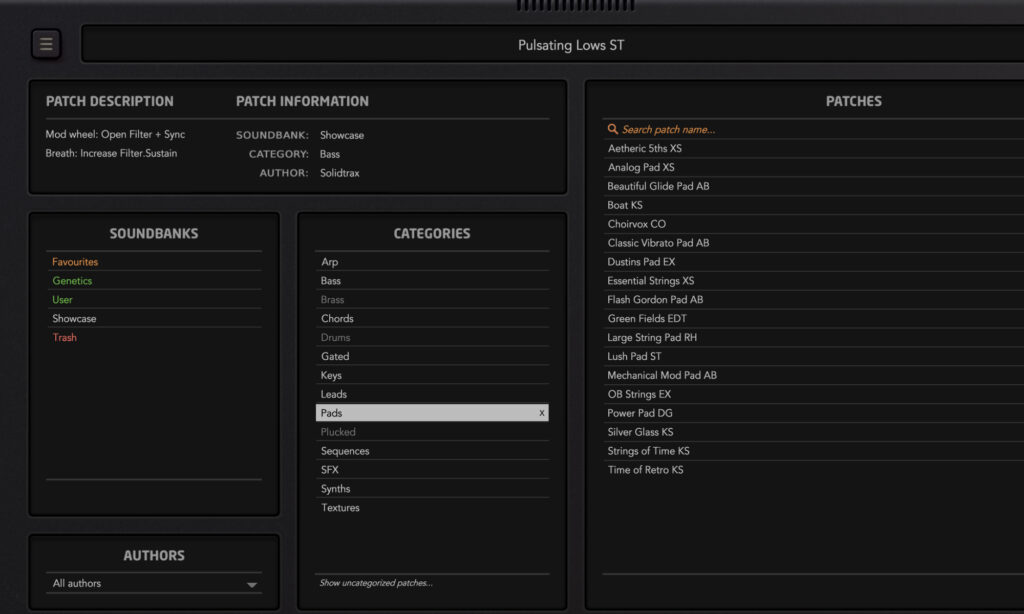
Task: Click the Pulsating Lows ST patch name display
Action: 571,45
